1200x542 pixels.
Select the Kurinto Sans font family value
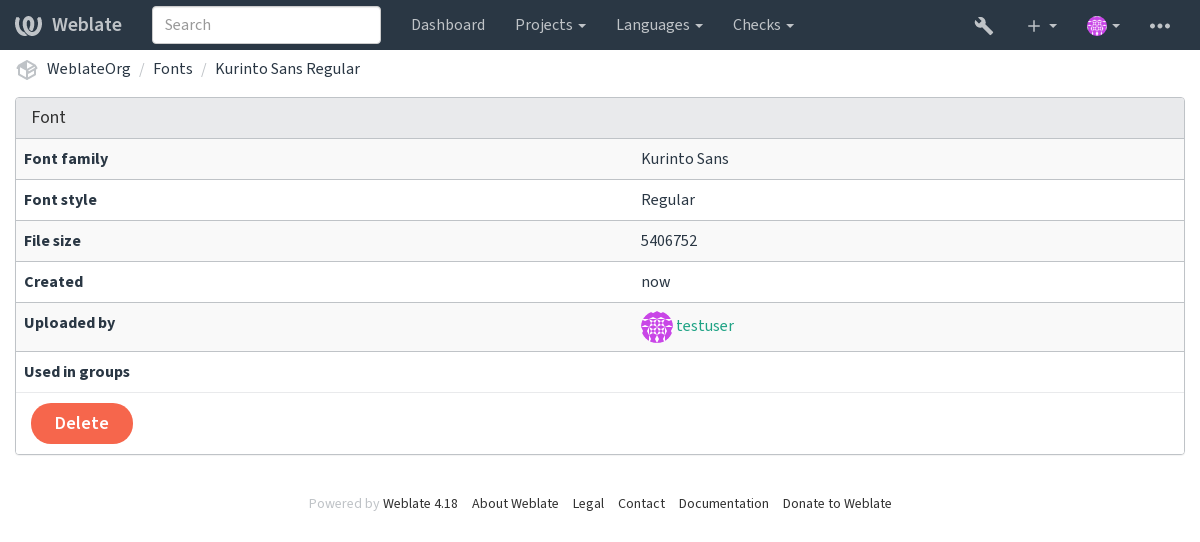pos(685,159)
